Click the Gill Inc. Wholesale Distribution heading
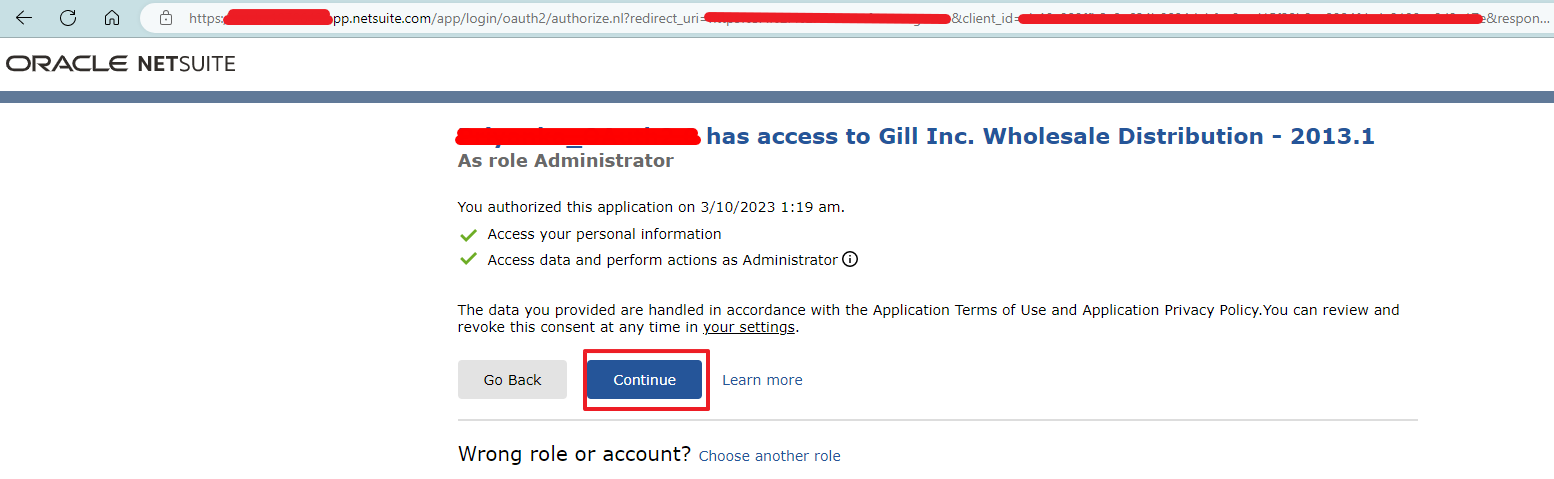Screen dimensions: 1554x479 1040,136
